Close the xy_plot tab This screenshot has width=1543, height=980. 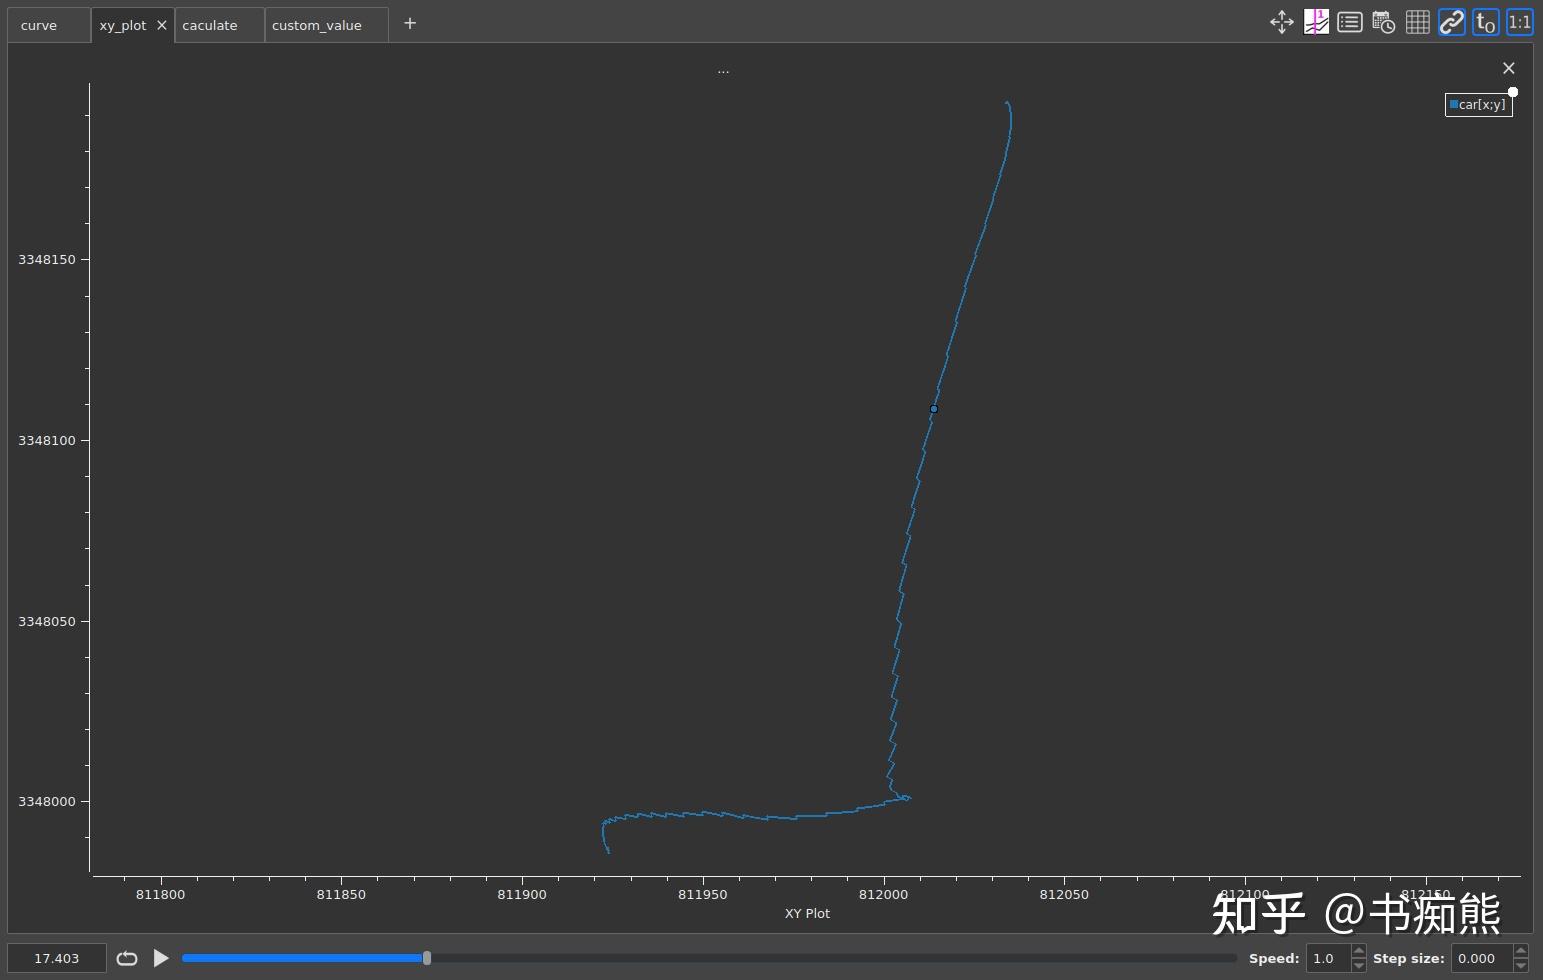[162, 25]
